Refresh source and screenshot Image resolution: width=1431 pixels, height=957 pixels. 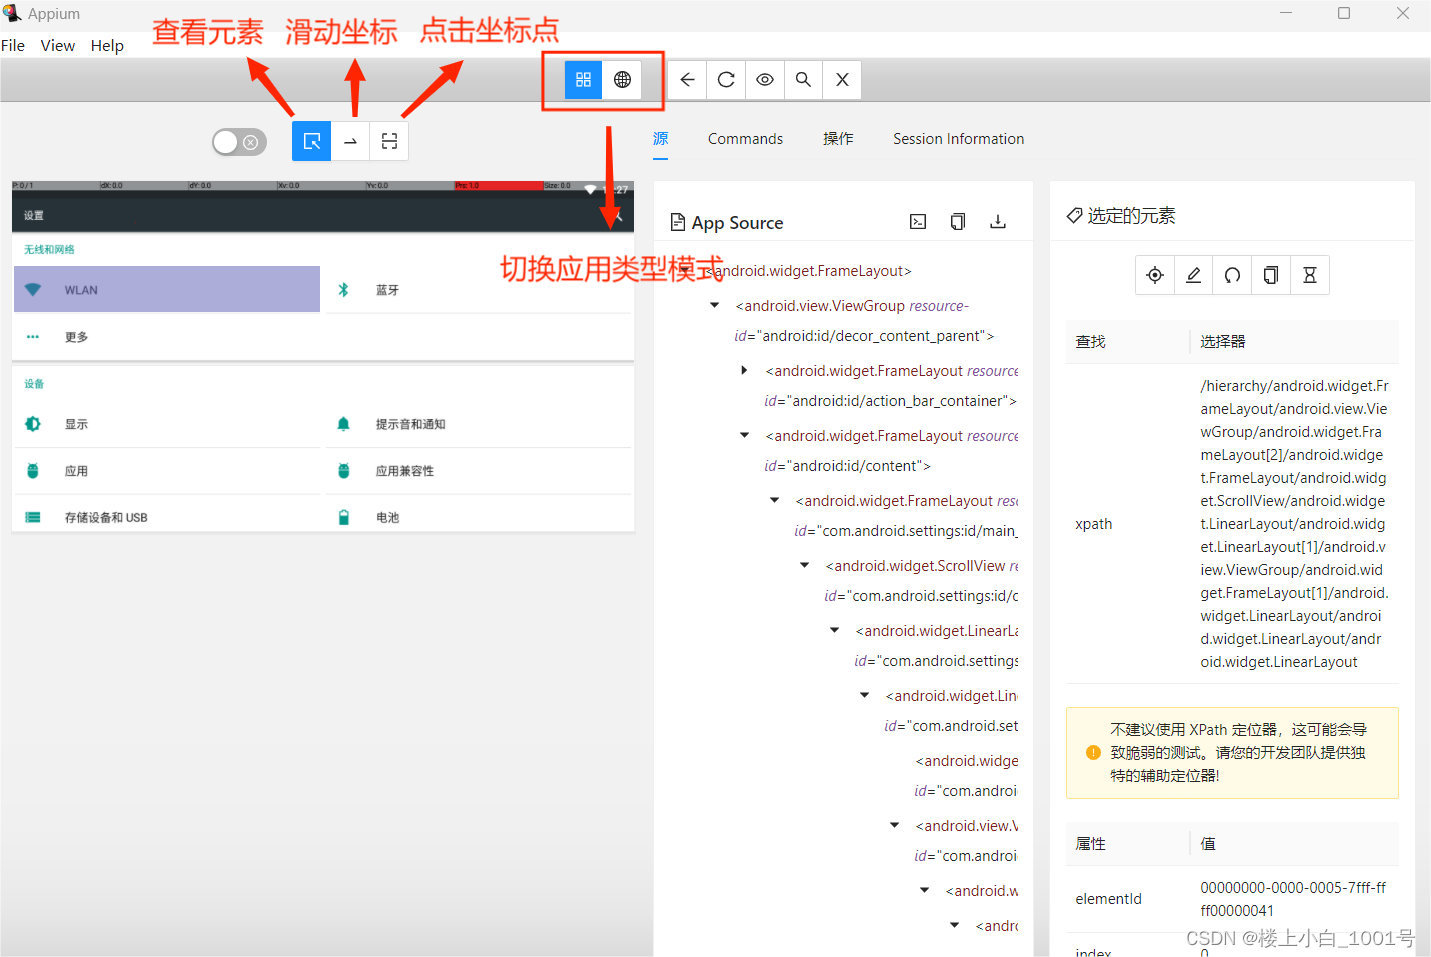726,80
